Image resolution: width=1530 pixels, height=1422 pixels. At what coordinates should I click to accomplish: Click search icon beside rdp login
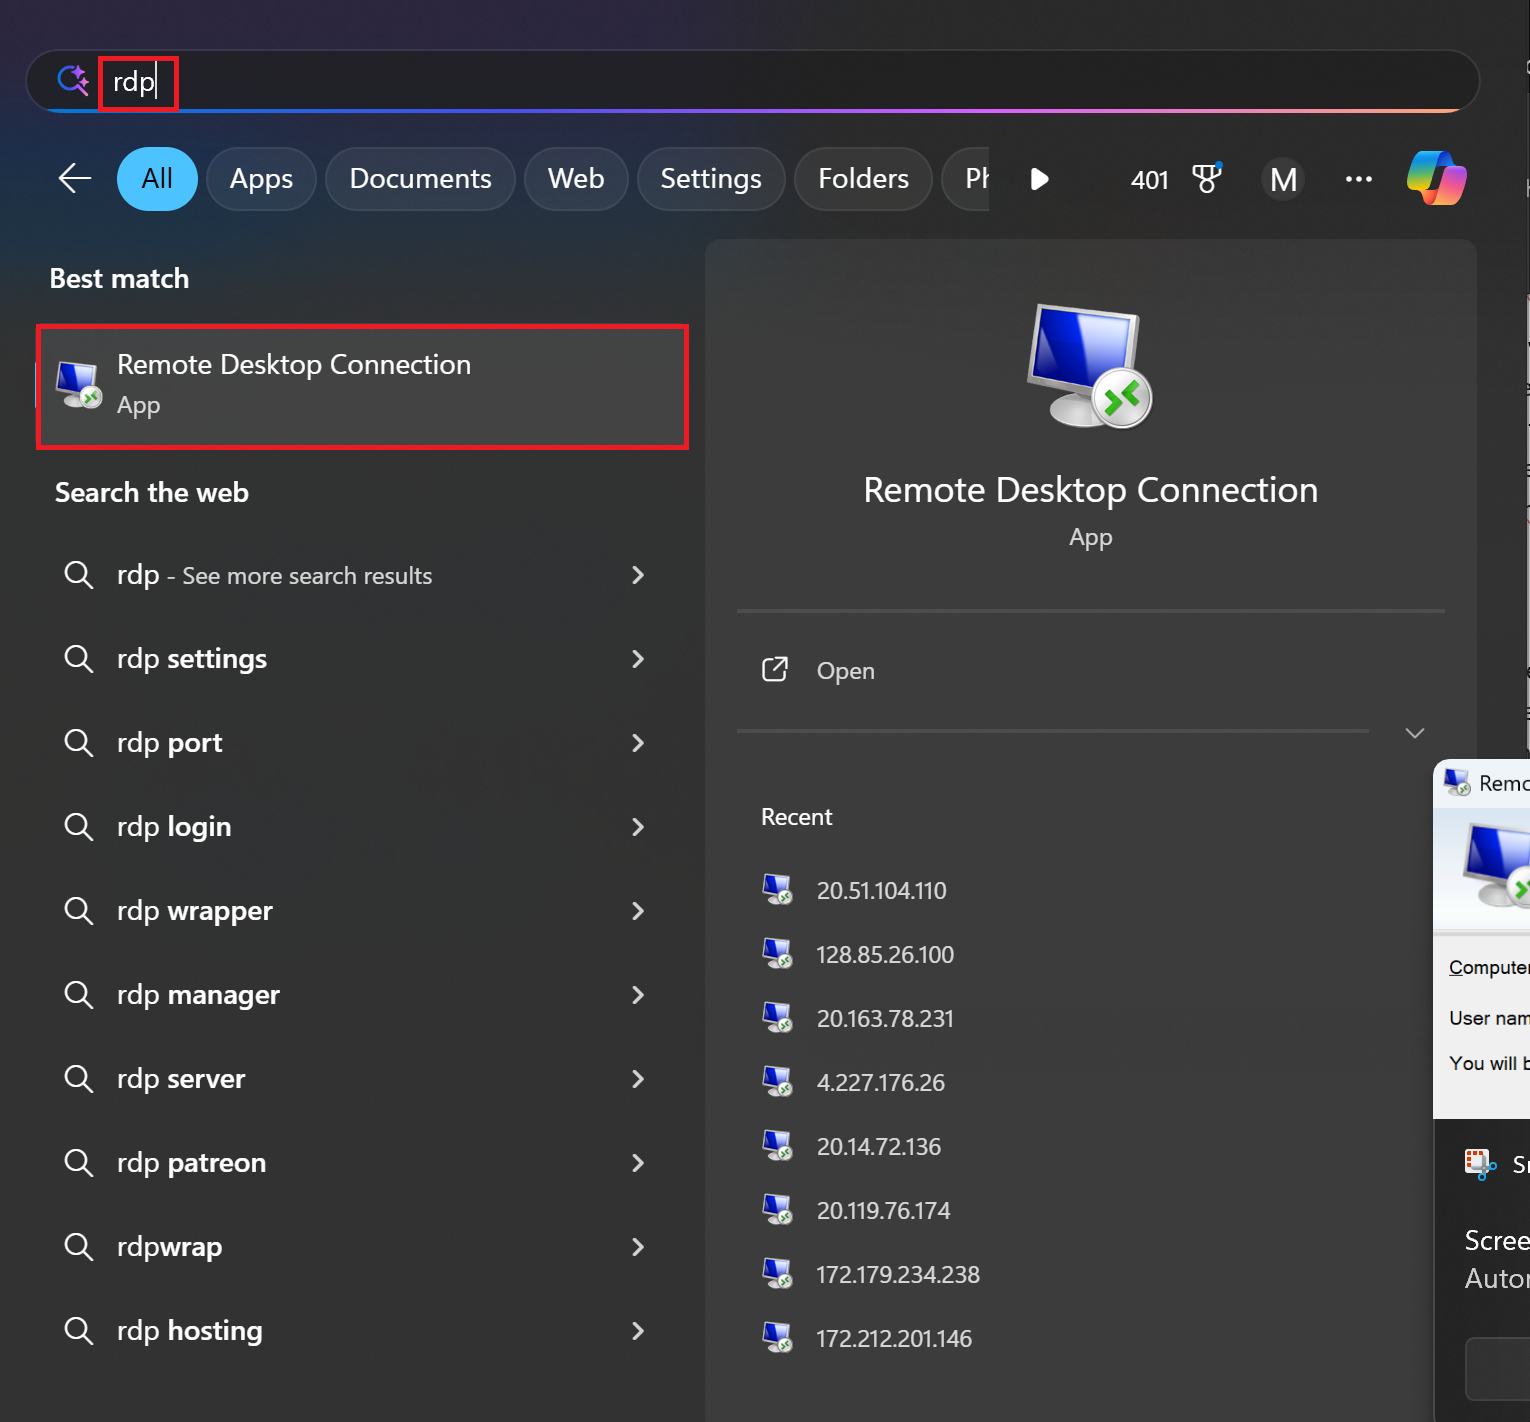[79, 827]
